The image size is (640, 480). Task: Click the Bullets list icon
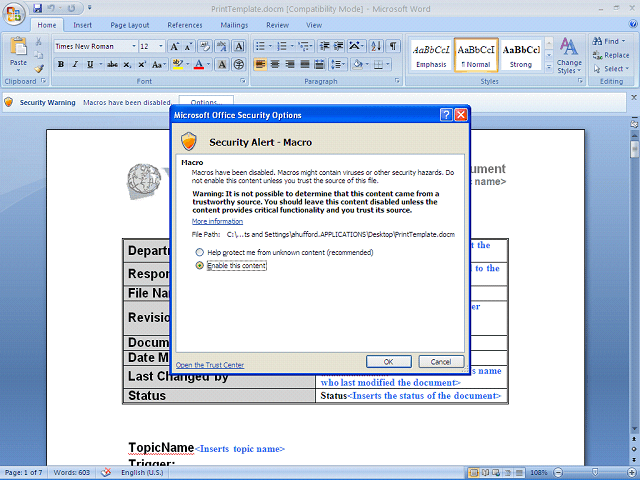pos(260,46)
